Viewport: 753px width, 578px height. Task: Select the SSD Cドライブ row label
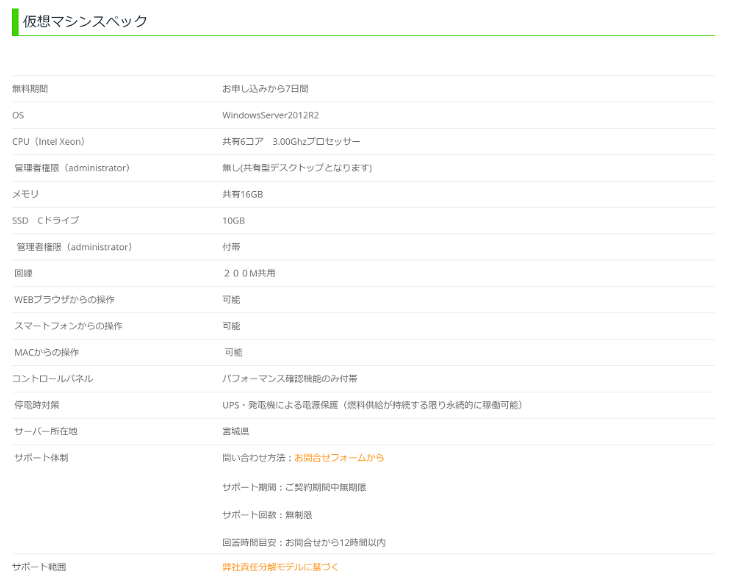(x=45, y=220)
